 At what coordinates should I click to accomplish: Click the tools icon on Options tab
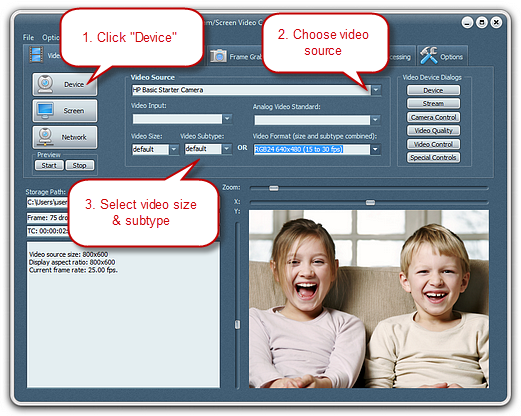(x=429, y=55)
